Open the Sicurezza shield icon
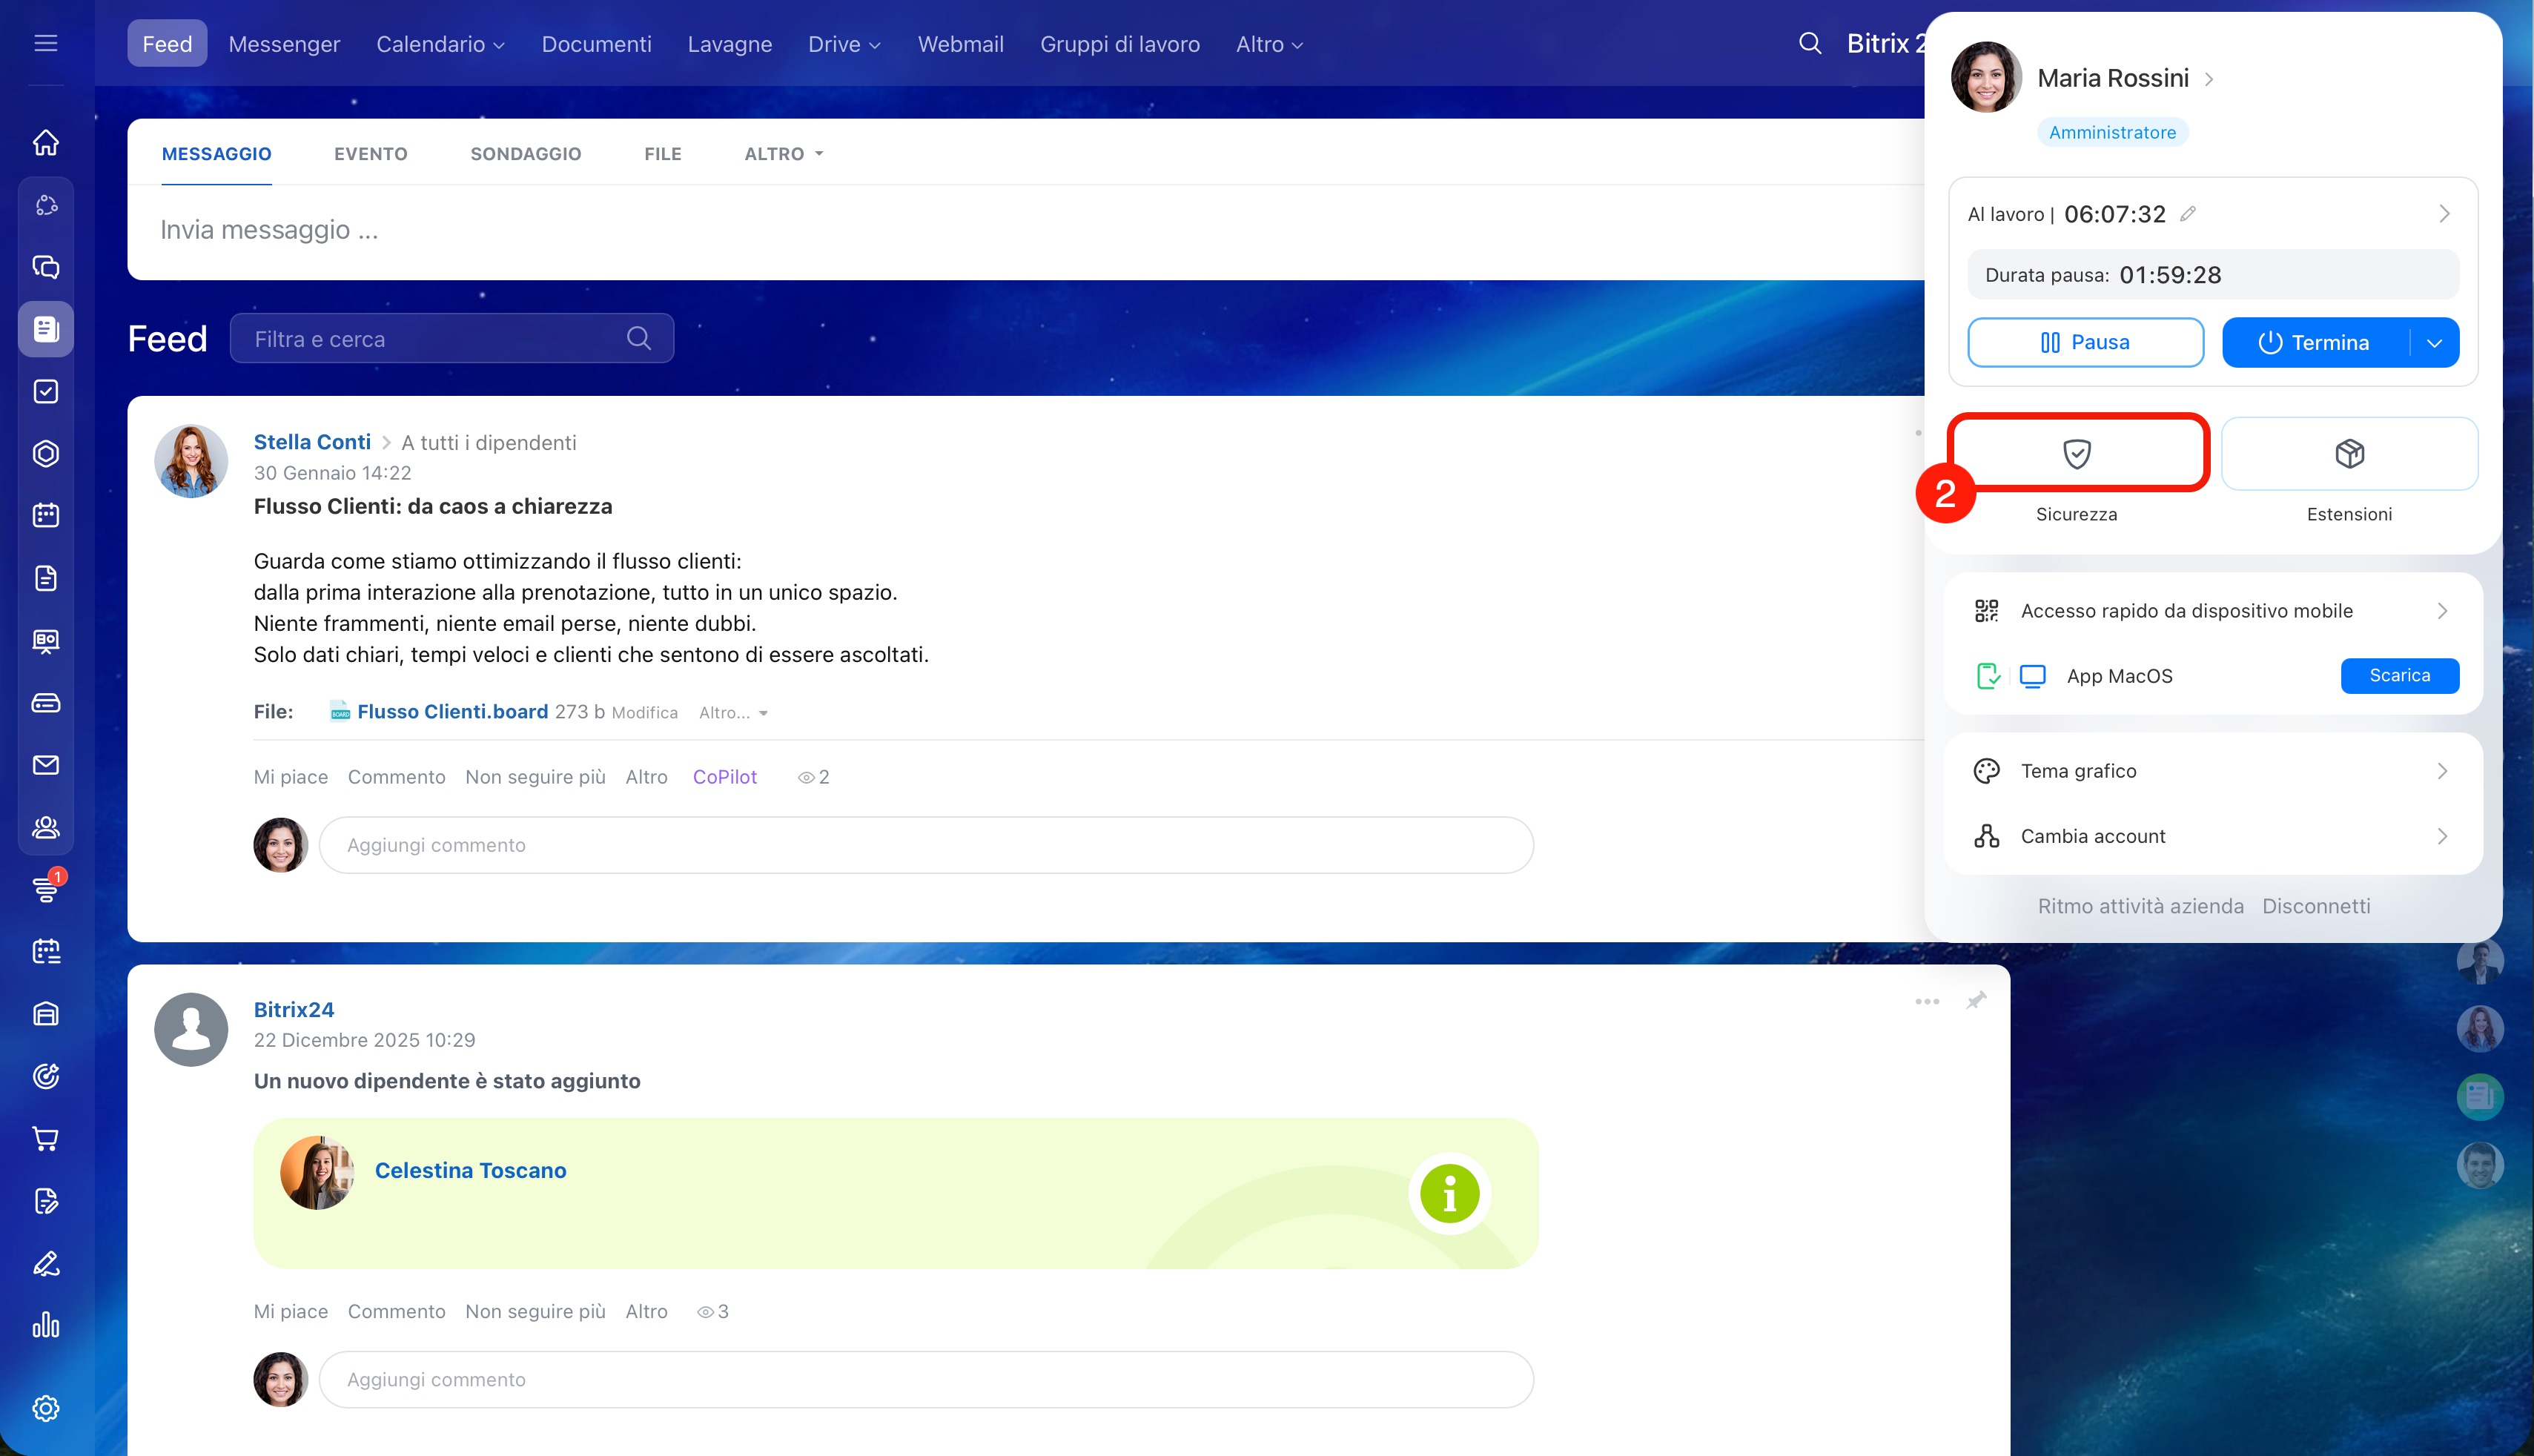 [x=2077, y=454]
